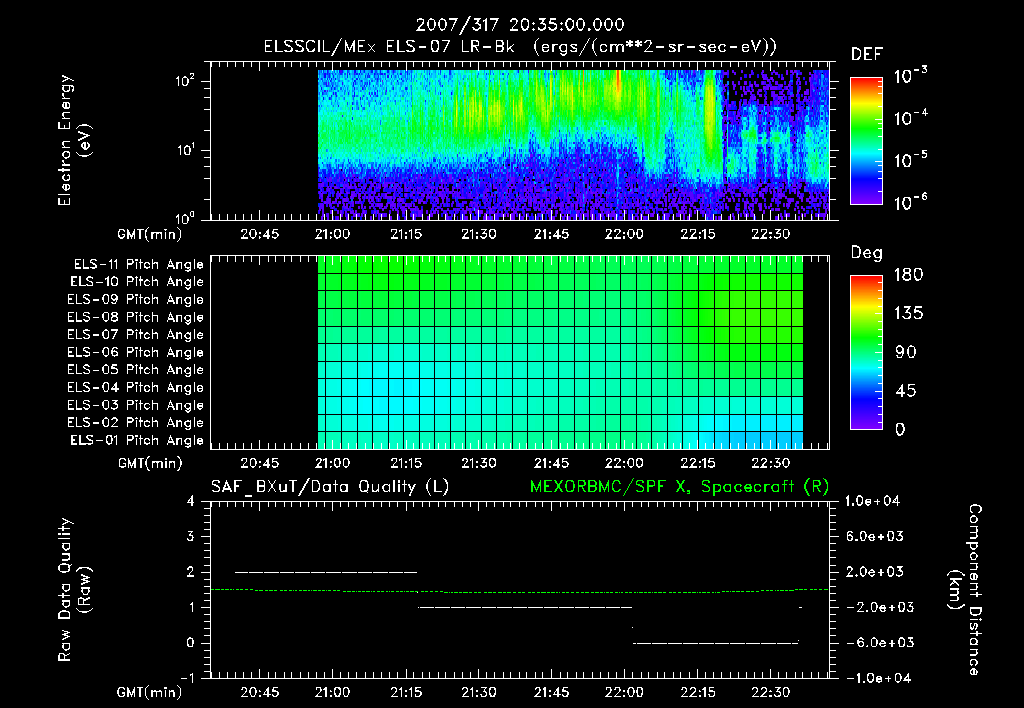This screenshot has height=708, width=1024.
Task: Click the Electron Energy (eV) axis label
Action: pyautogui.click(x=74, y=140)
